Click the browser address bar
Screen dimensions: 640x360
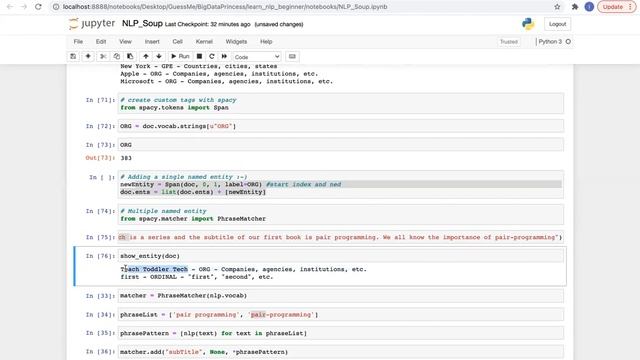306,7
